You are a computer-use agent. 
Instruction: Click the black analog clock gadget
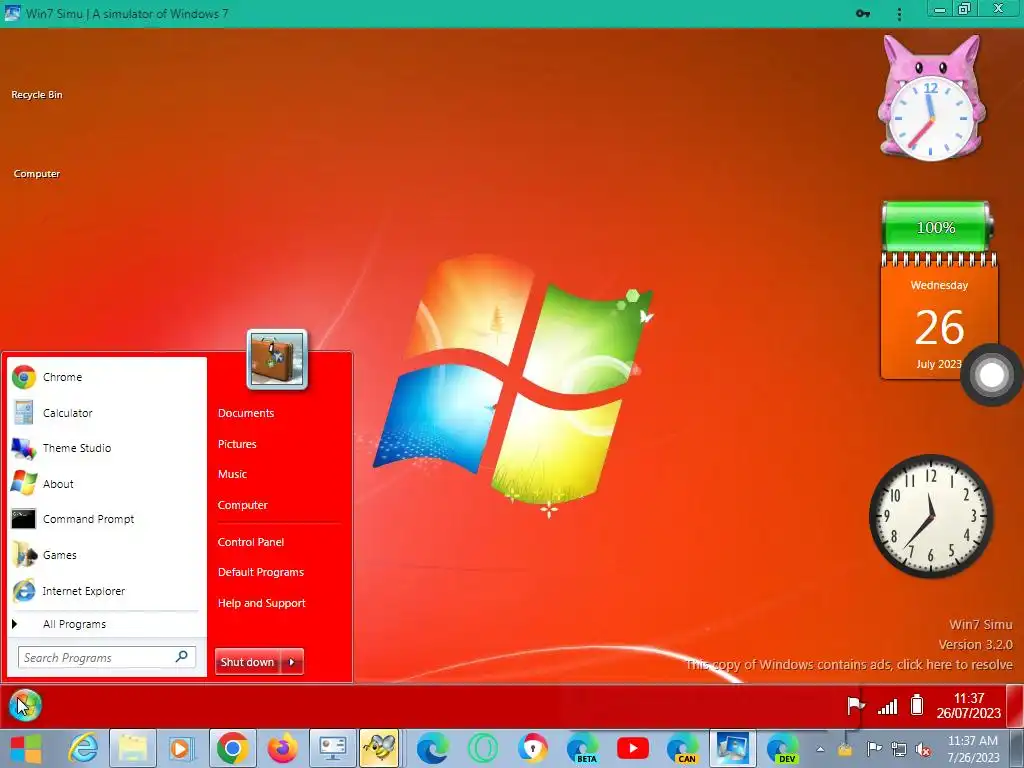pyautogui.click(x=931, y=516)
